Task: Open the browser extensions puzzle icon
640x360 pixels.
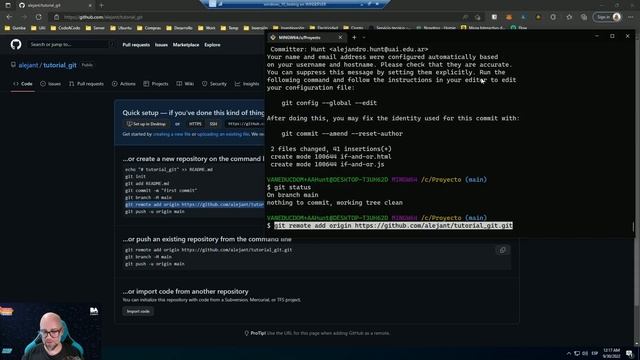Action: pyautogui.click(x=553, y=17)
